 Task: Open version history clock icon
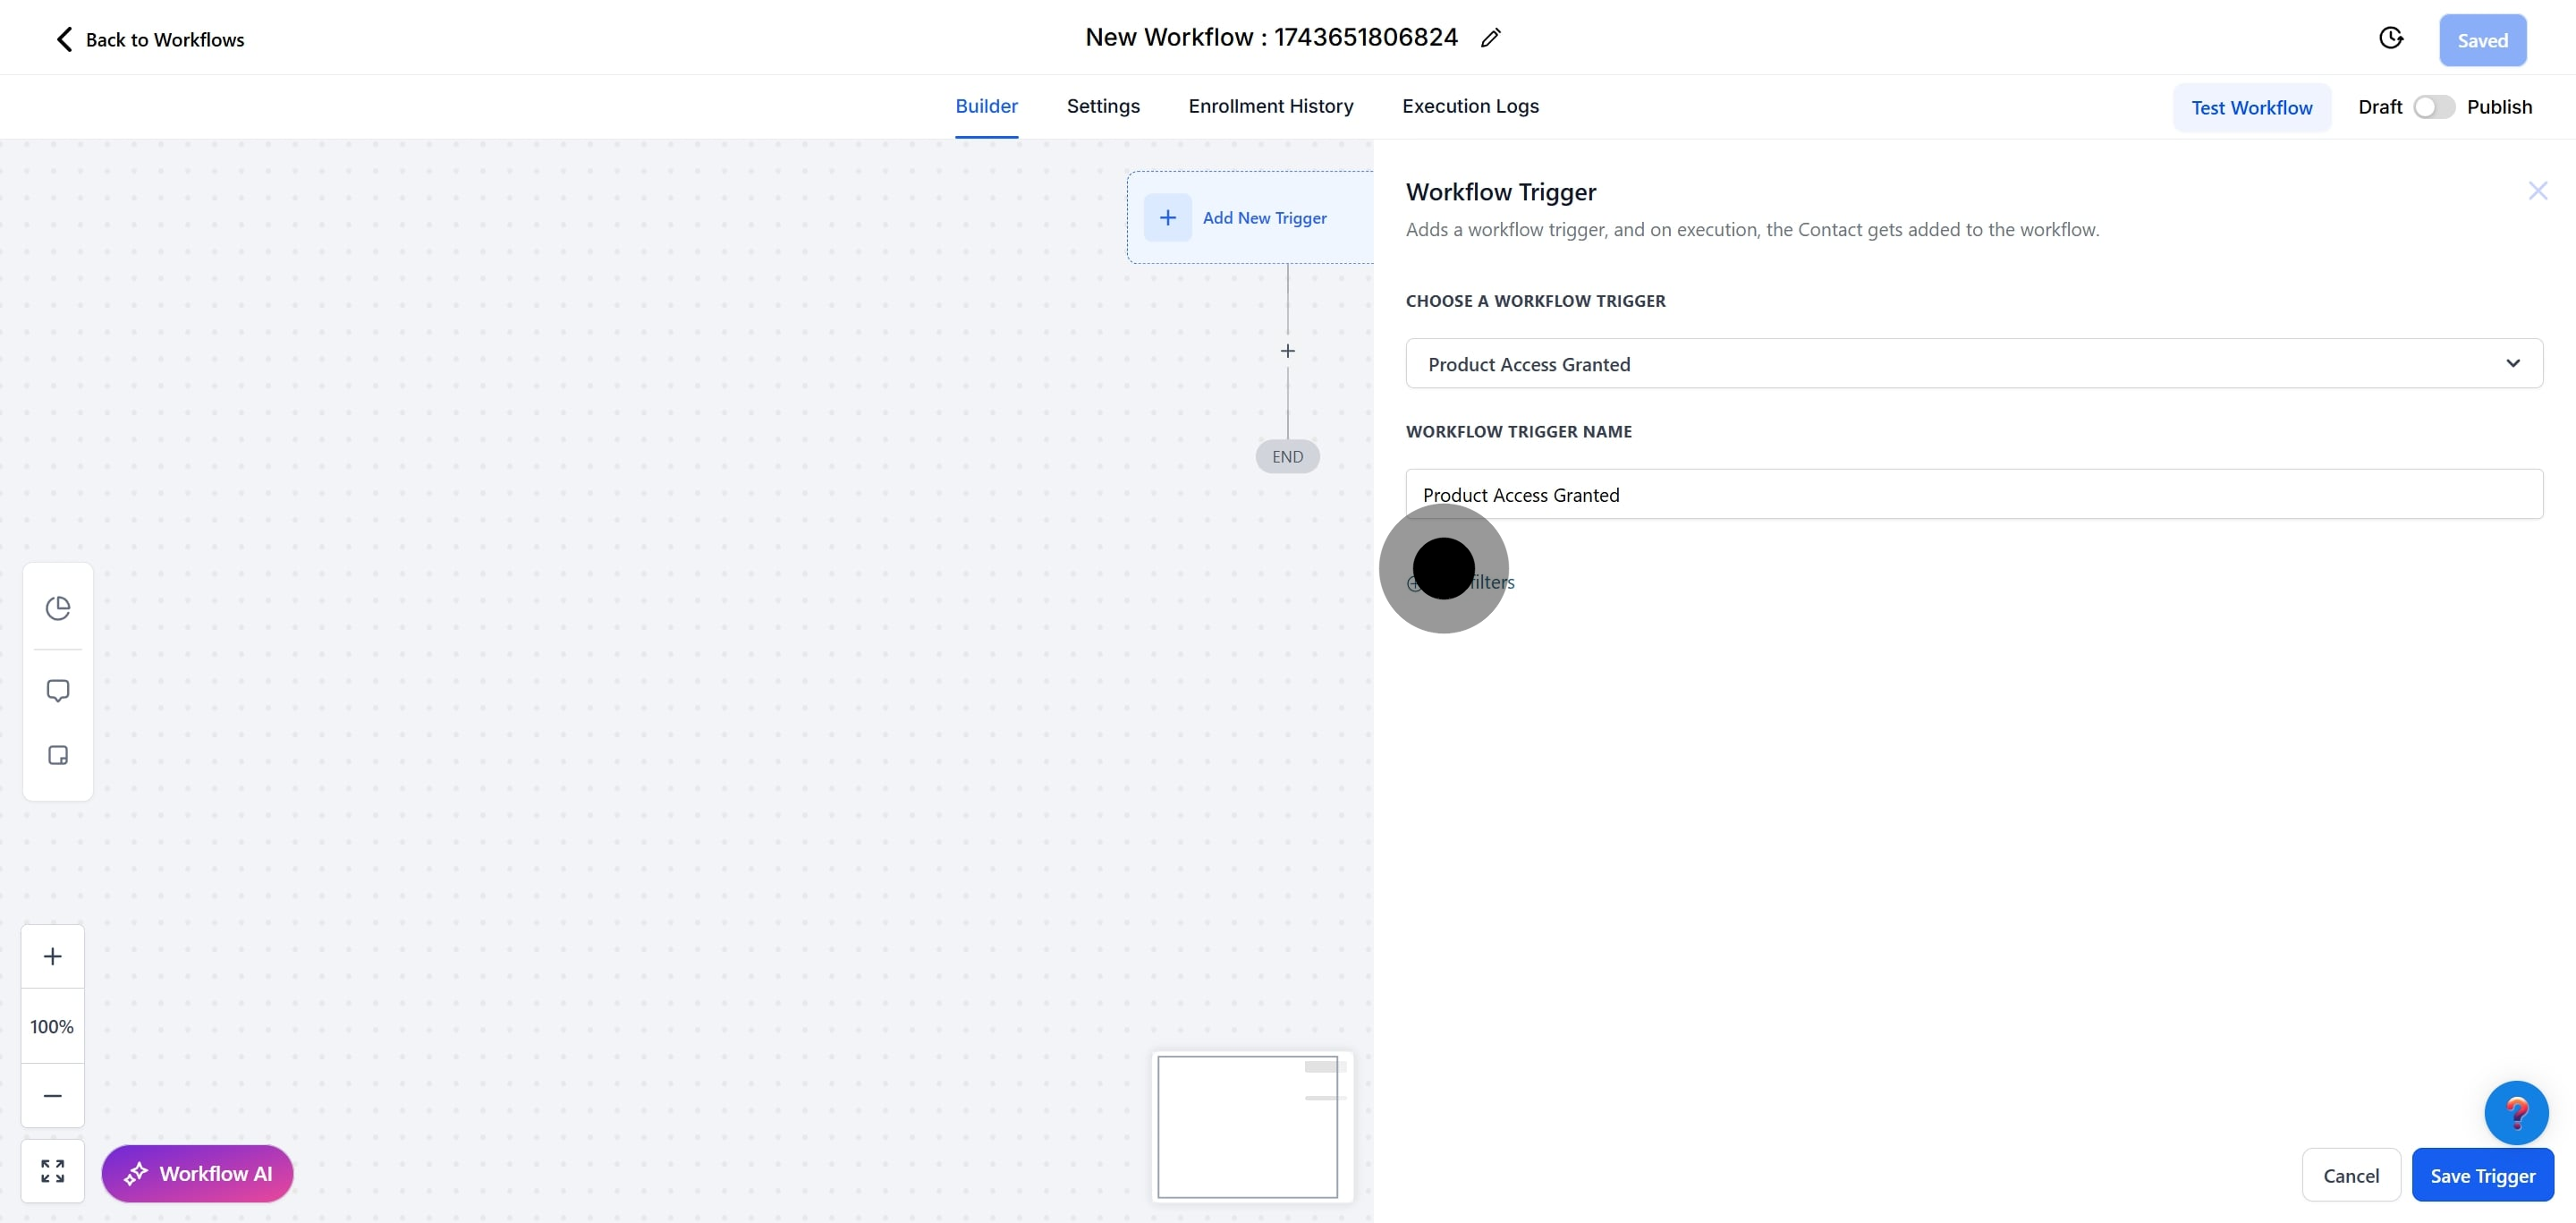coord(2390,38)
